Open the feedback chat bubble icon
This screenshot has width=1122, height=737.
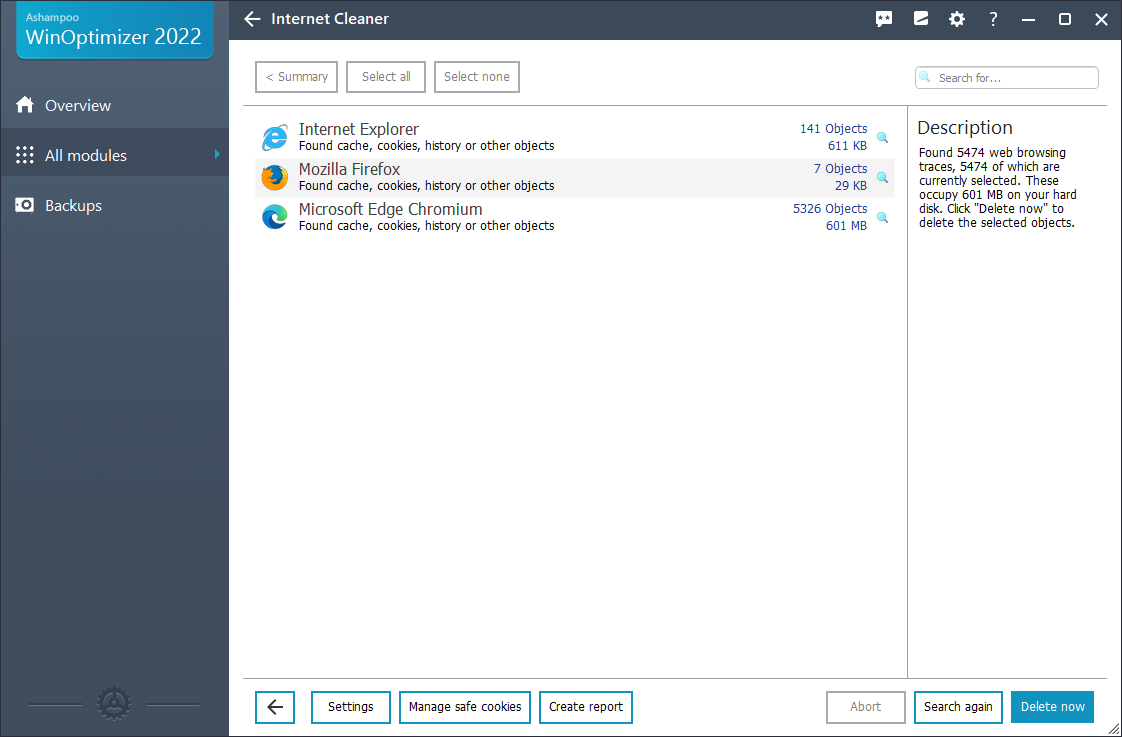pos(884,19)
